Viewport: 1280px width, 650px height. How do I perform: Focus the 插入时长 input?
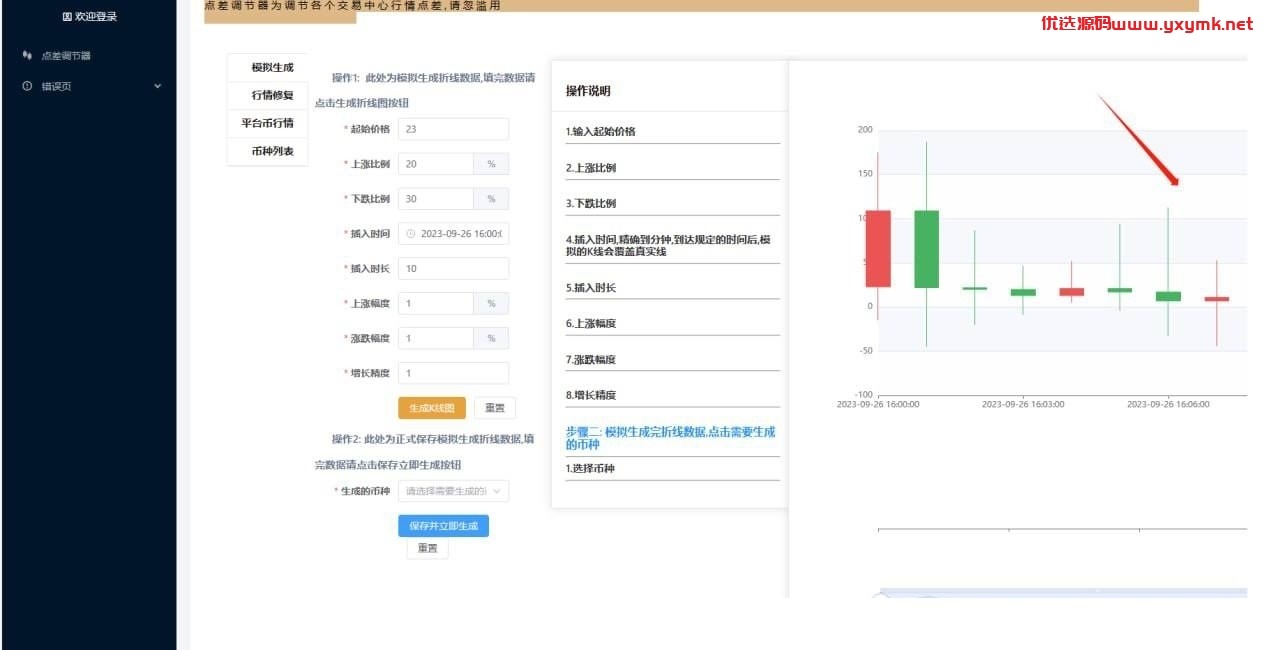(x=453, y=268)
